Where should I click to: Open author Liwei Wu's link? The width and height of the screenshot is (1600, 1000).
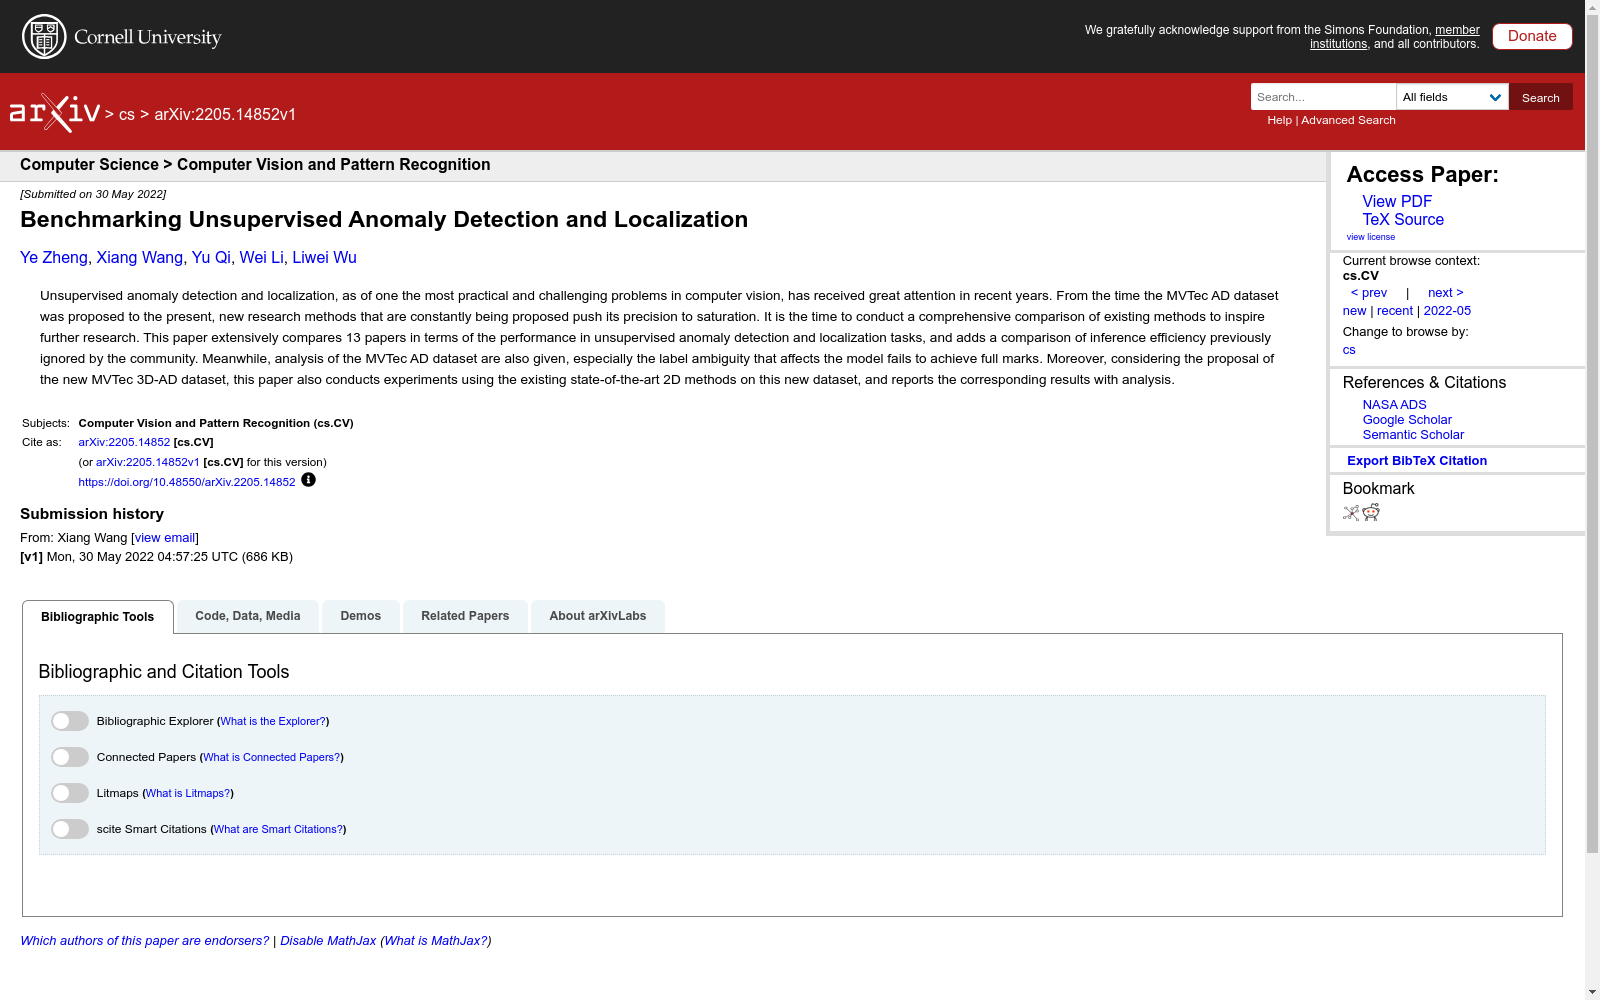324,258
